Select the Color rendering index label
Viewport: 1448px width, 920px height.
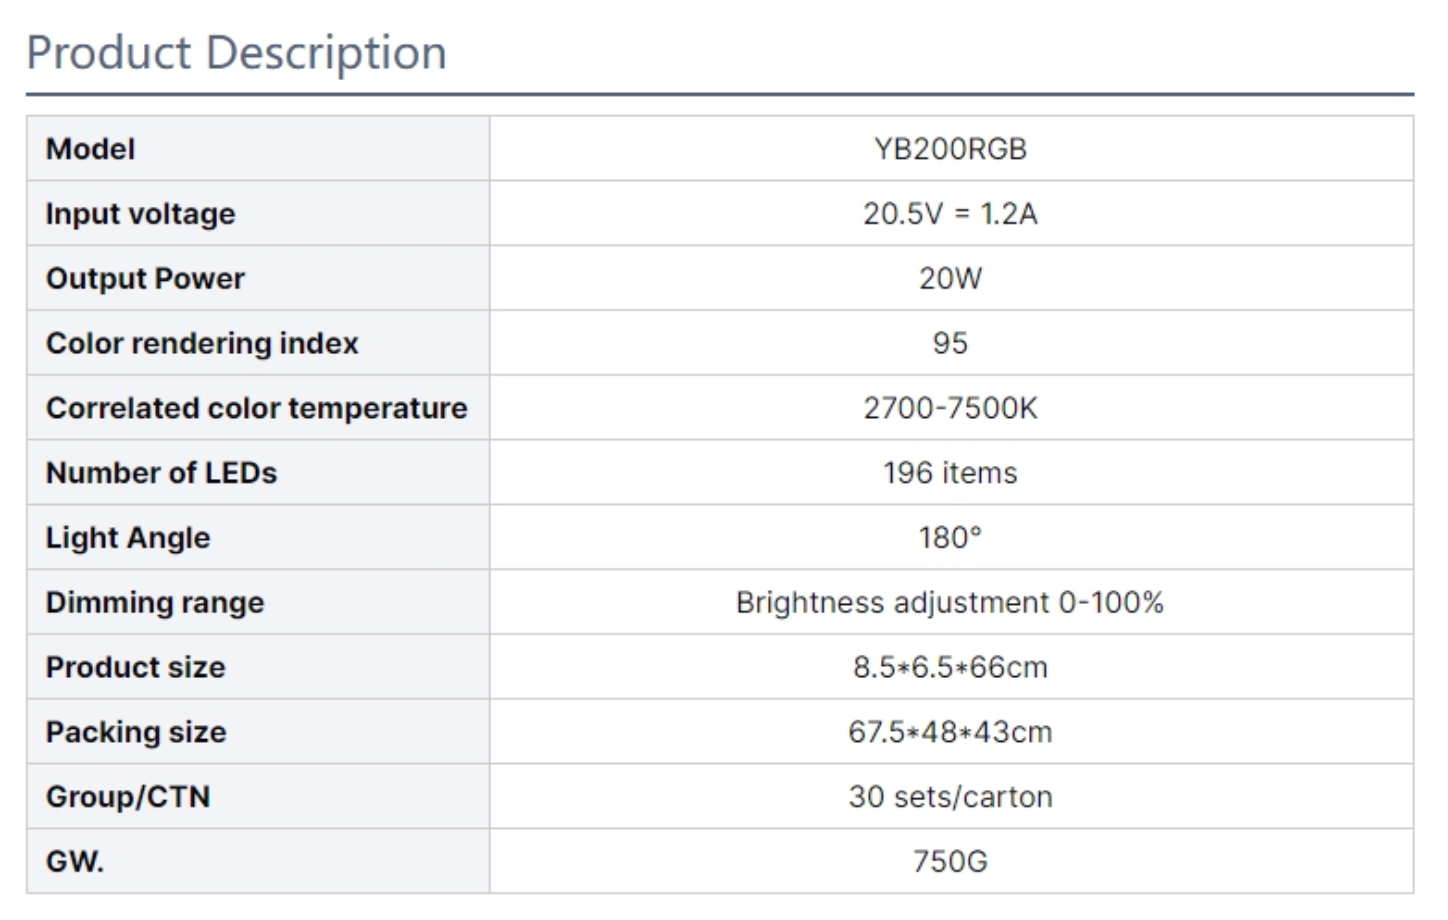pyautogui.click(x=202, y=343)
